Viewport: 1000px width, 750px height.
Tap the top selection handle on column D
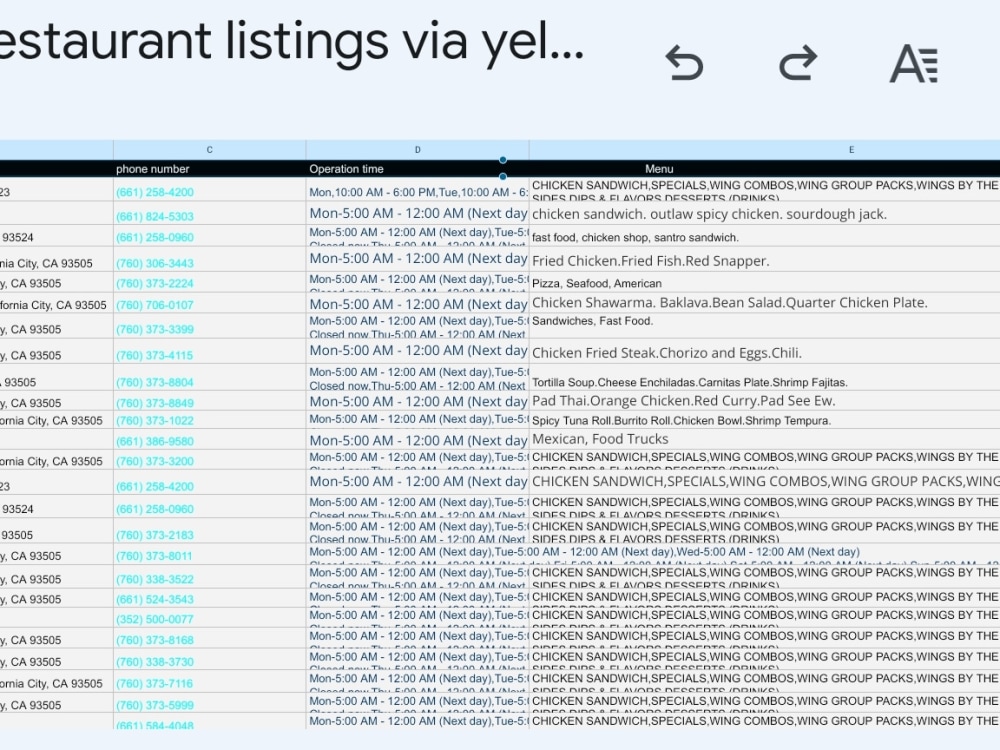[x=503, y=159]
